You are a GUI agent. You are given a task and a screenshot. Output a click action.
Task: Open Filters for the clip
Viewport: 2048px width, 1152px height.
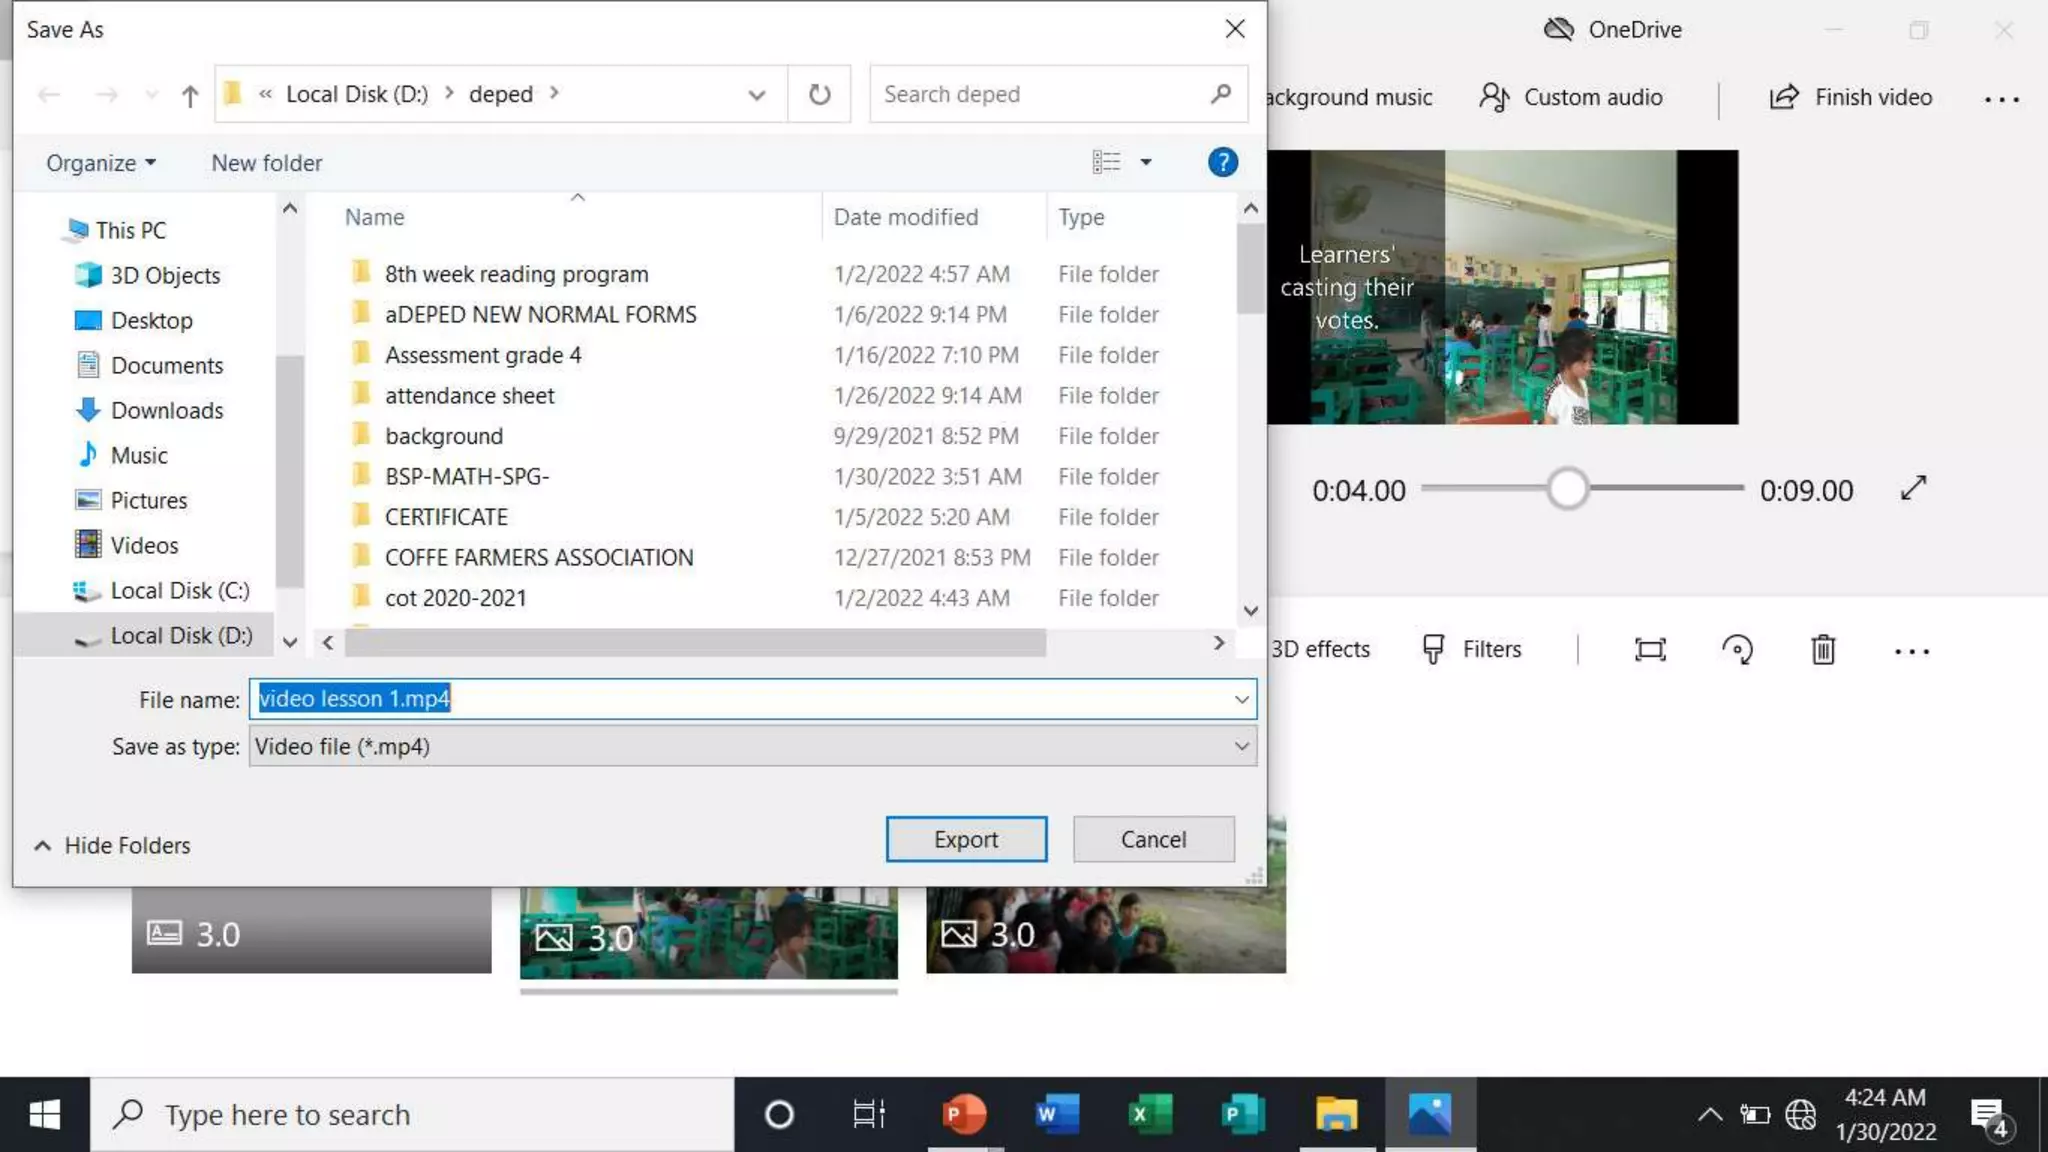1472,650
